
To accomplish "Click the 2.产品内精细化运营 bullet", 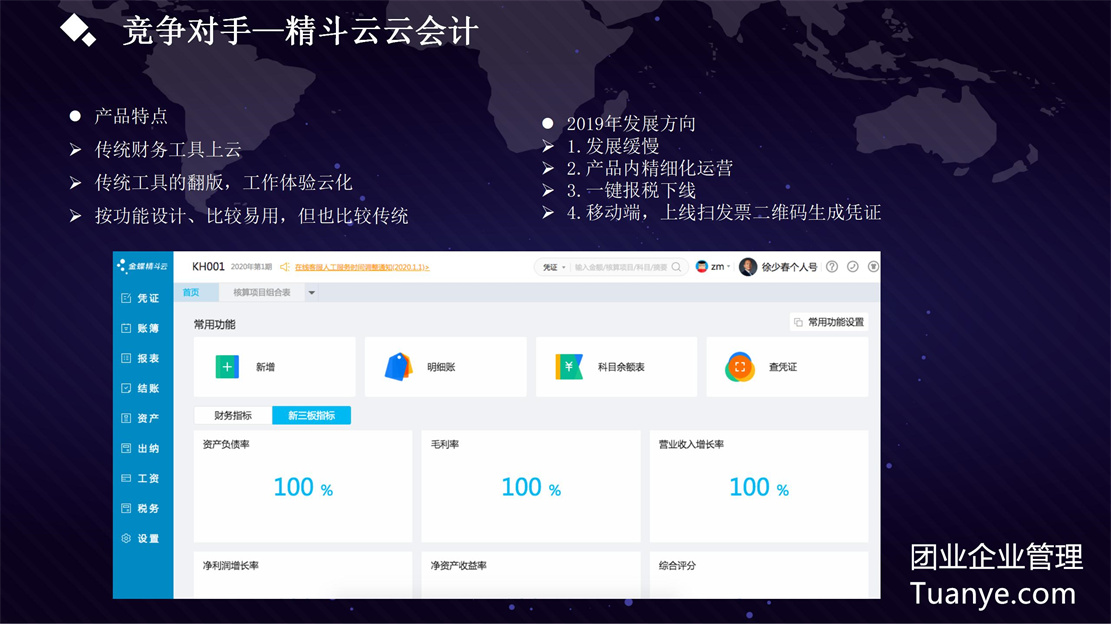I will (650, 169).
